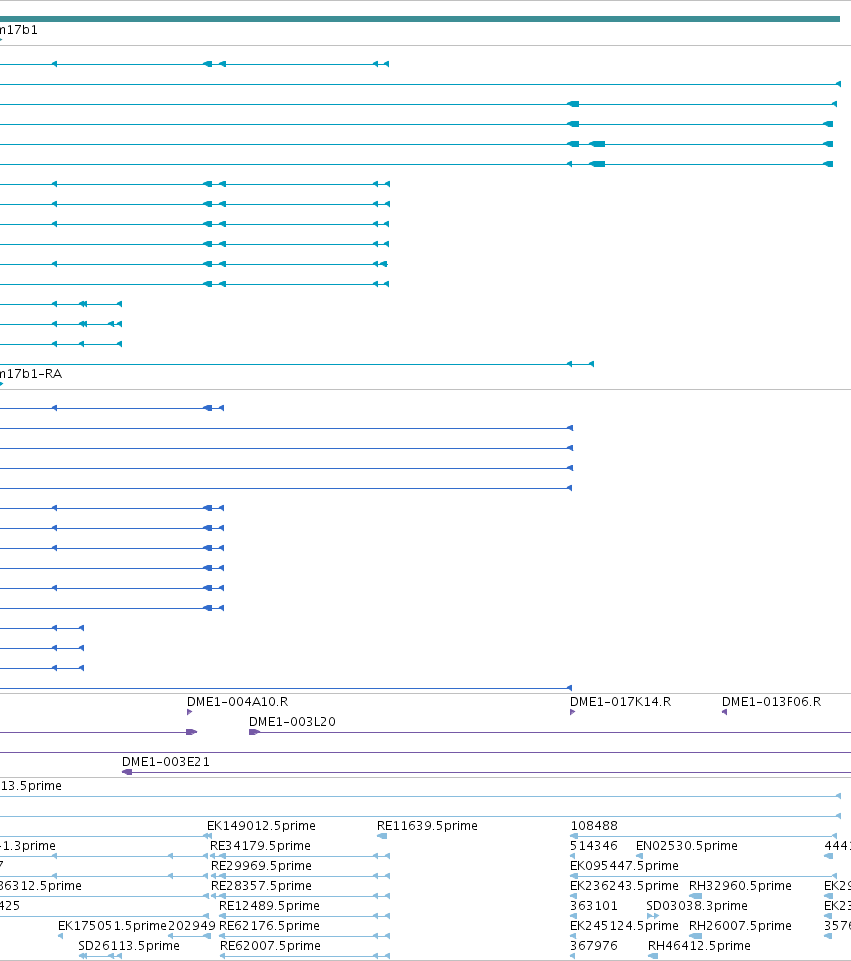Click the RE12489.5prime label
Viewport: 851px width, 961px height.
coord(269,906)
